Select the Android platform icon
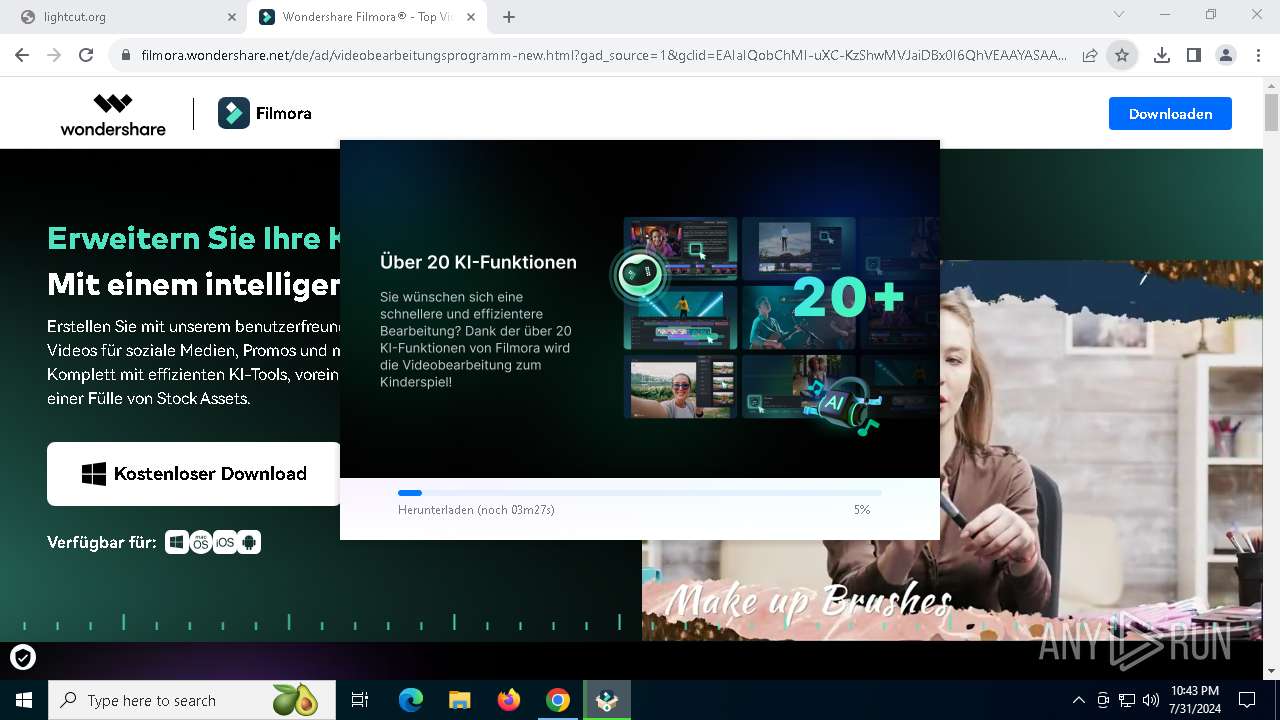The image size is (1280, 720). click(x=249, y=542)
